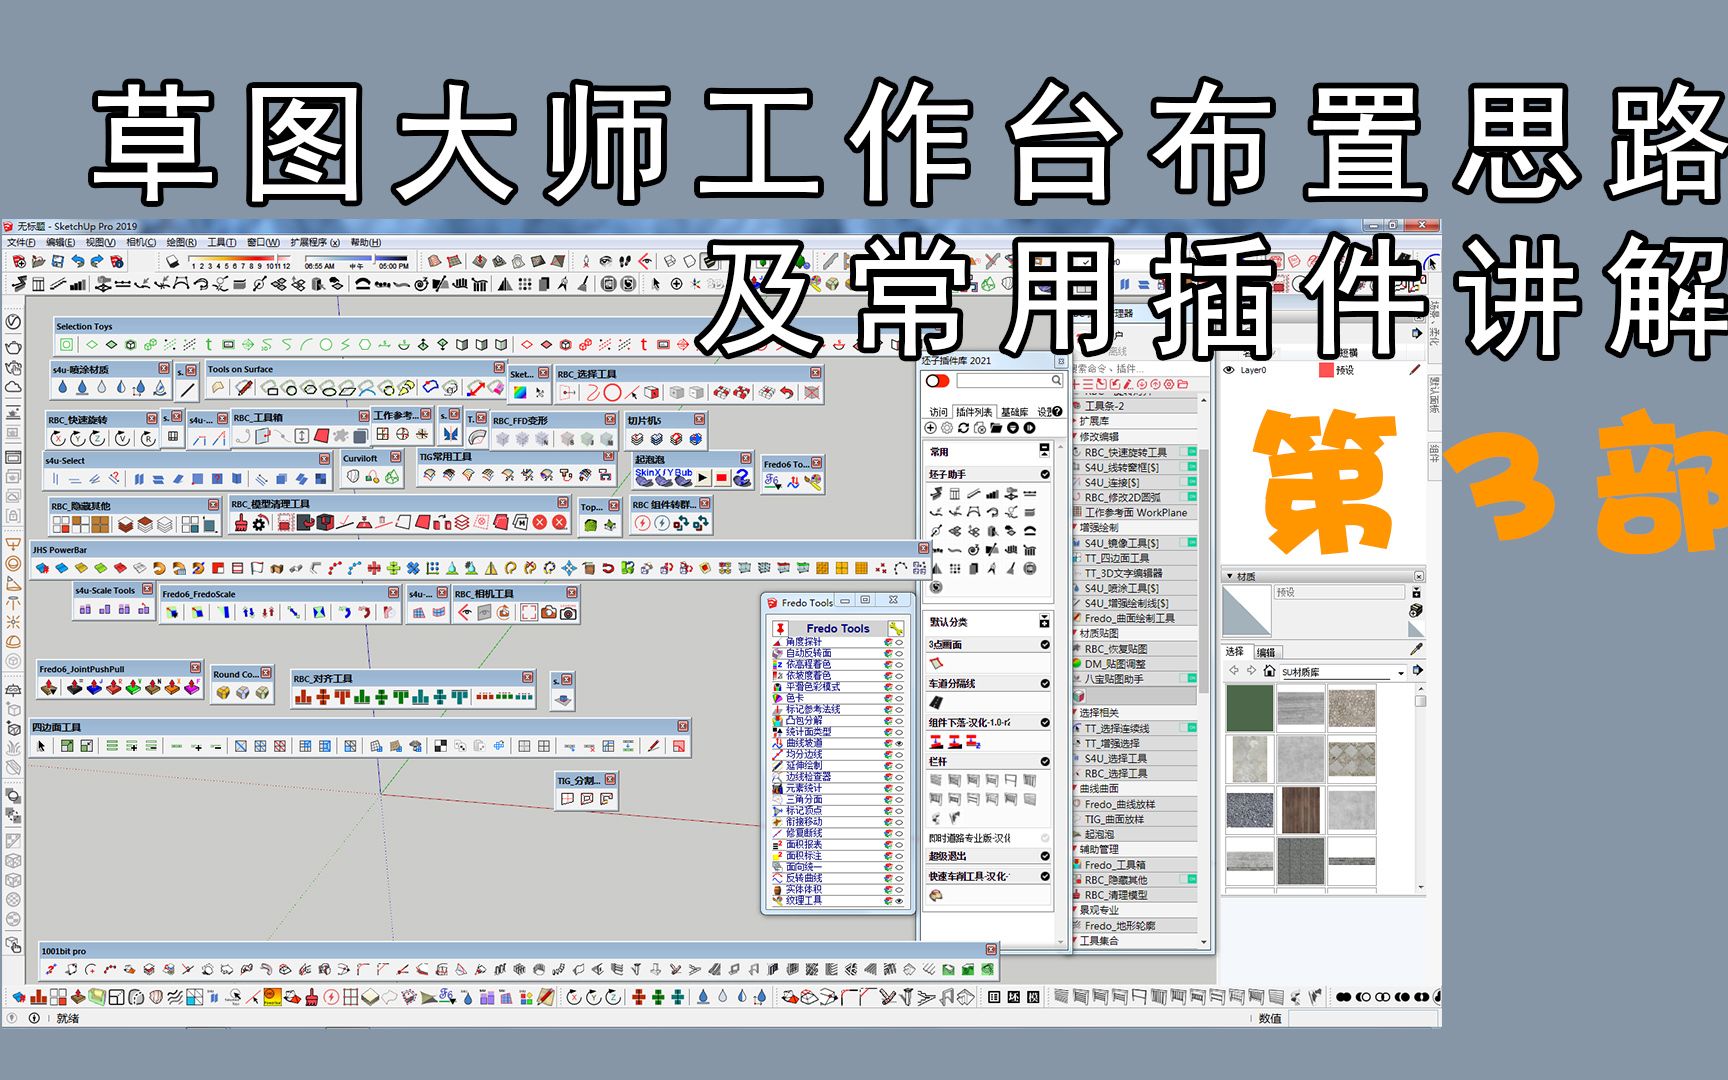This screenshot has height=1080, width=1728.
Task: Toggle the 车道分隔线 check mark
Action: [1045, 684]
